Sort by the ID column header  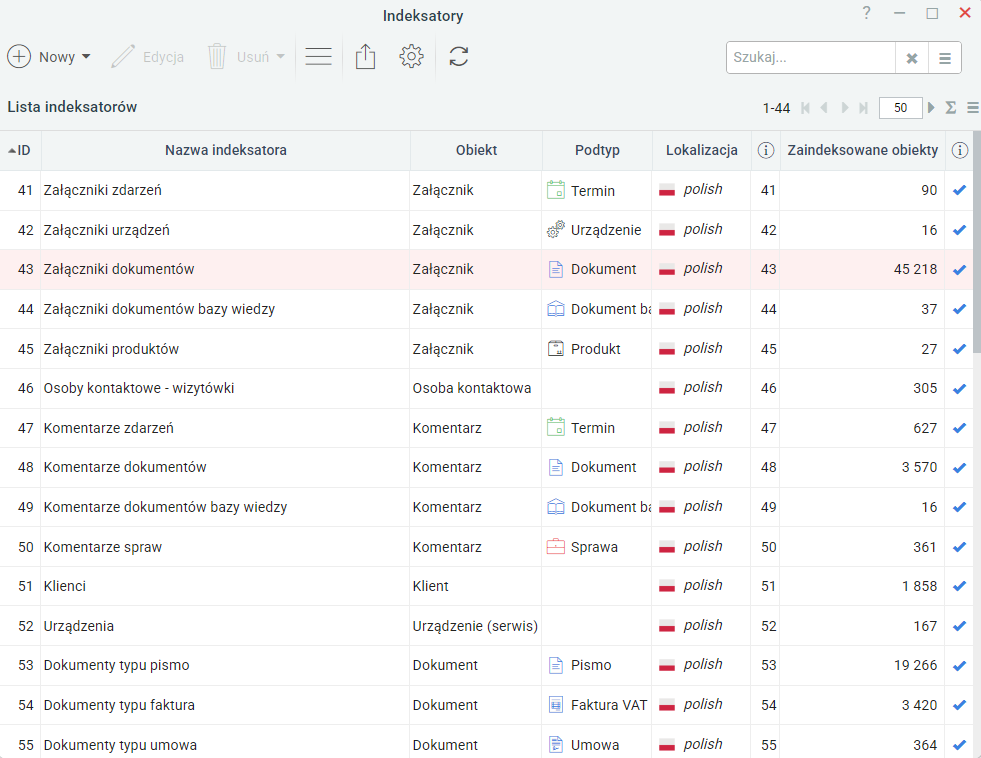point(20,150)
